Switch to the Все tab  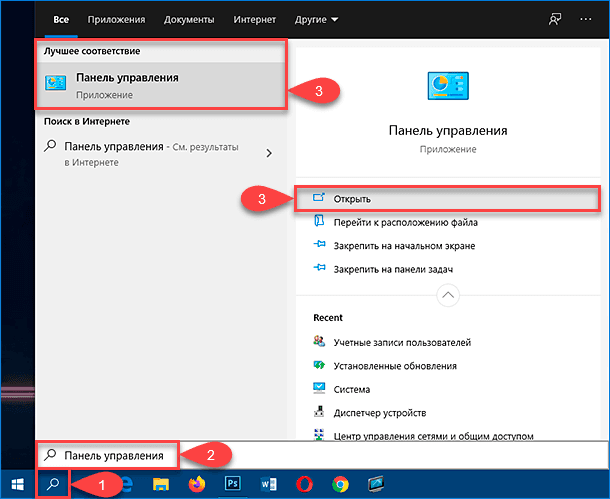point(61,19)
